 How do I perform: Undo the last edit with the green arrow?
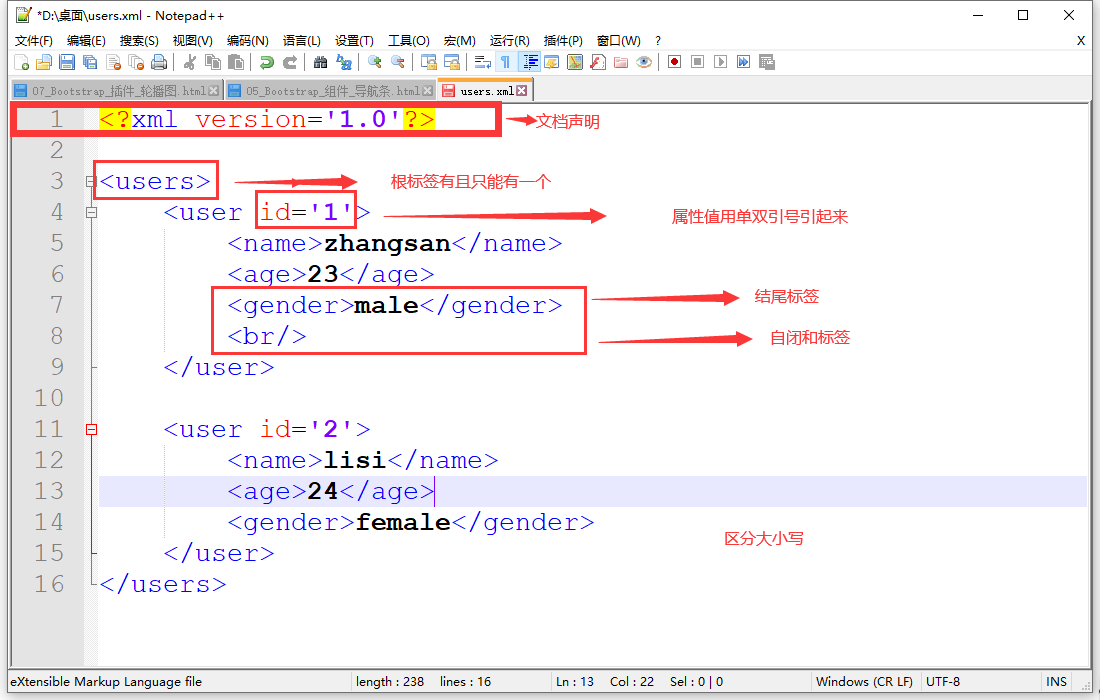[x=266, y=62]
